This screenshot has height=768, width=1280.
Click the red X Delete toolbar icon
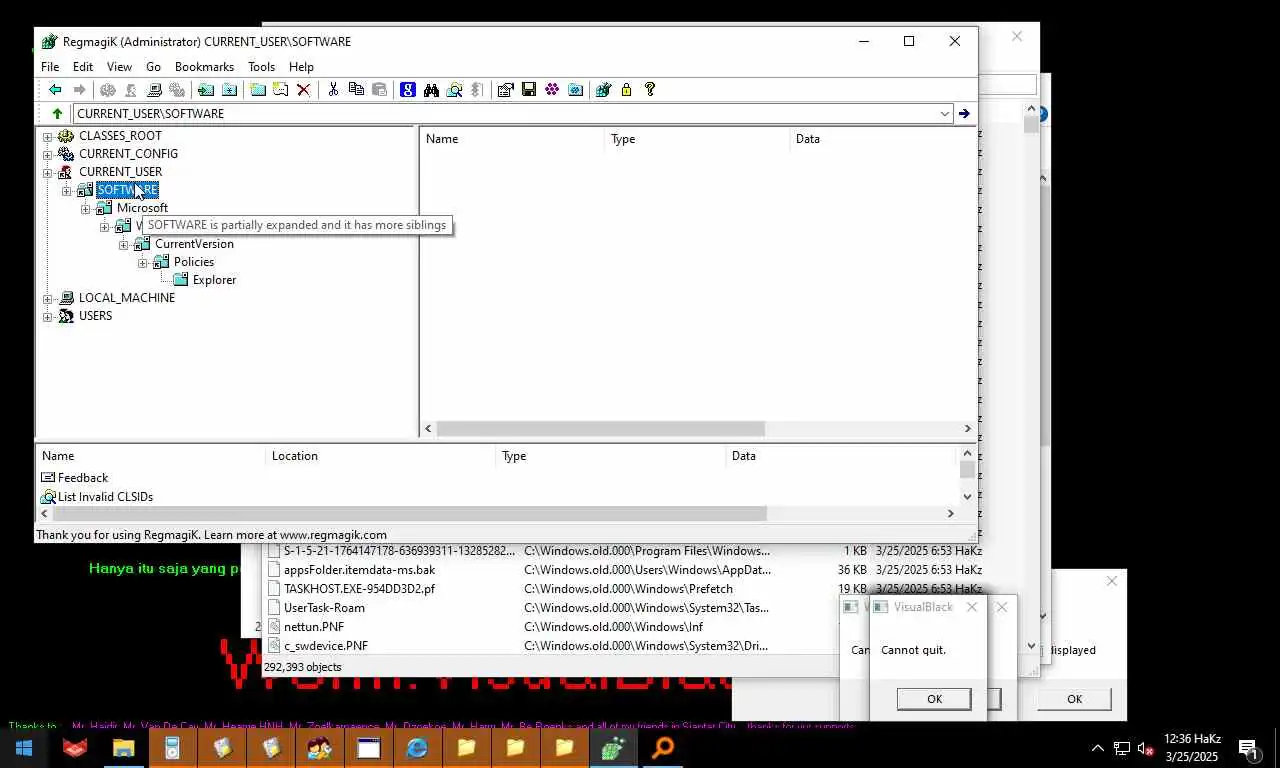pyautogui.click(x=304, y=90)
